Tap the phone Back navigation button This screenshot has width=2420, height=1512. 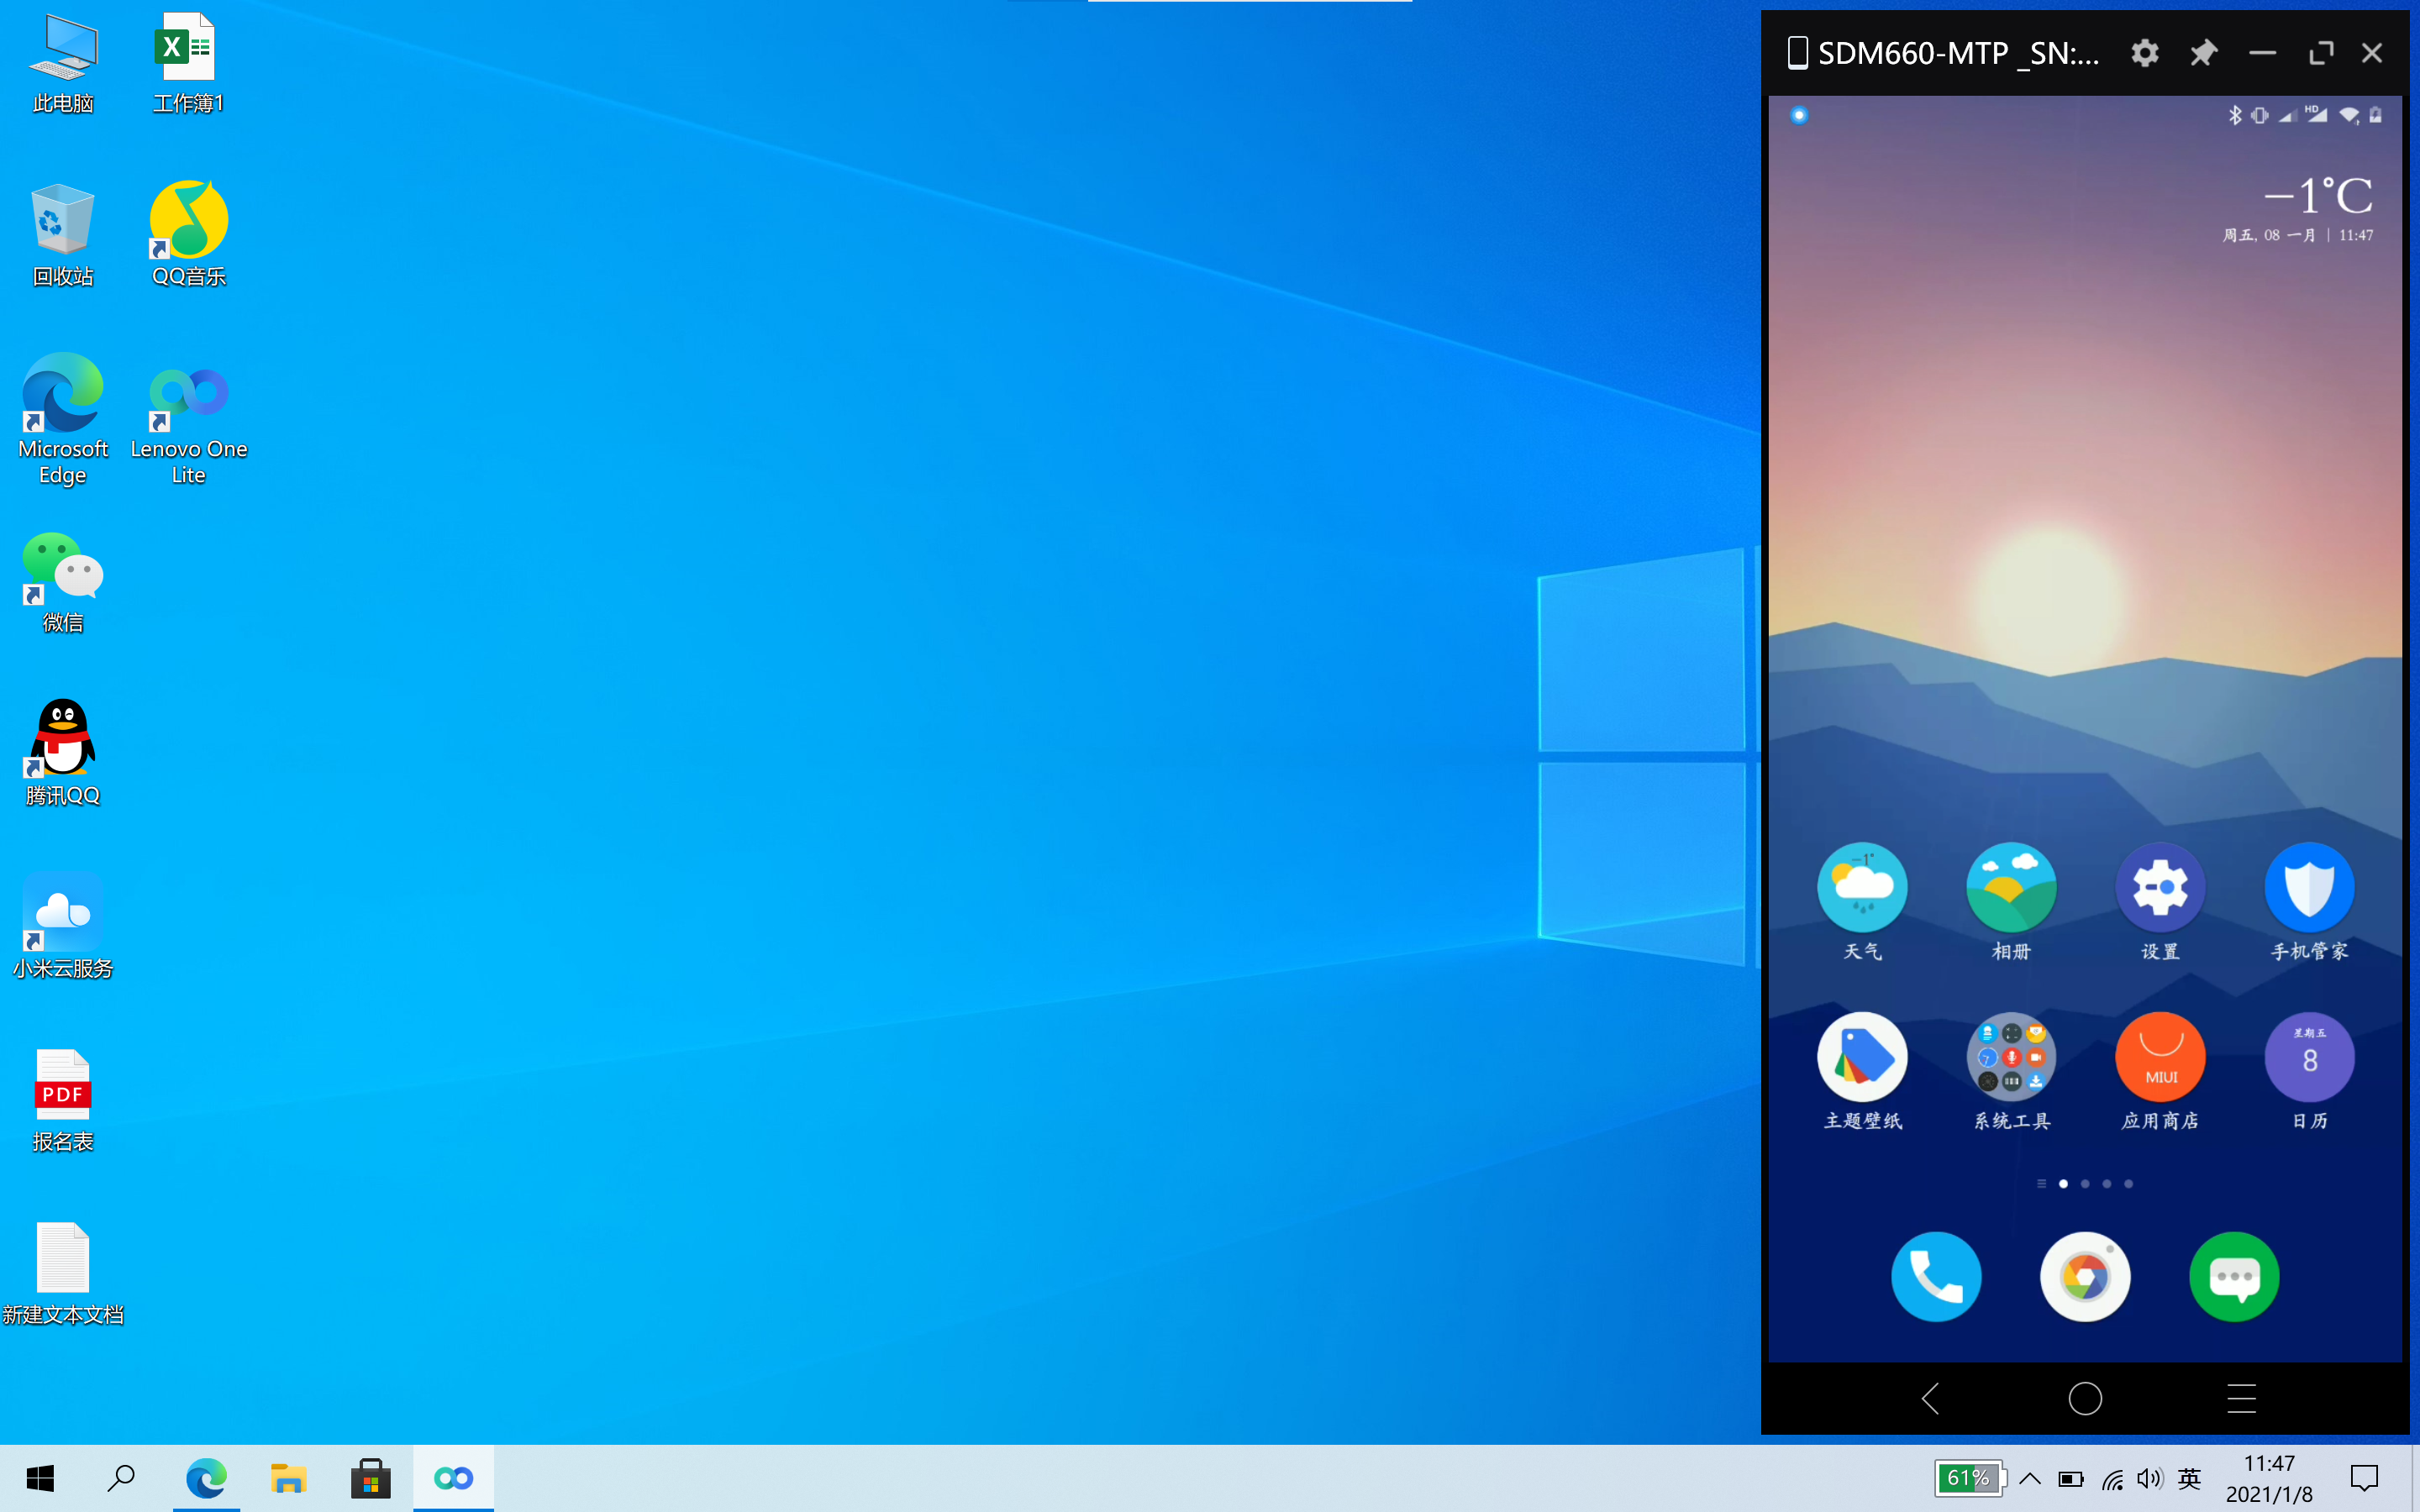(x=1931, y=1398)
